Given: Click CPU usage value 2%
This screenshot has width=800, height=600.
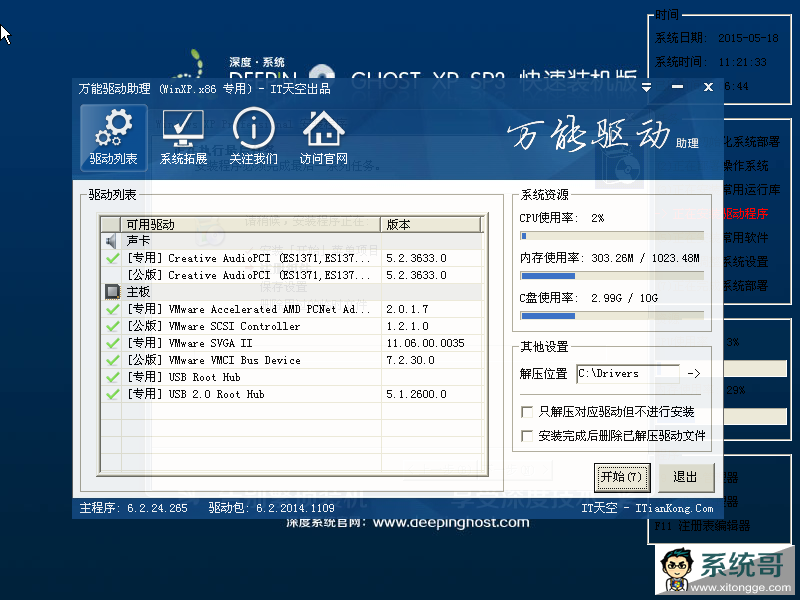Looking at the screenshot, I should [x=597, y=218].
